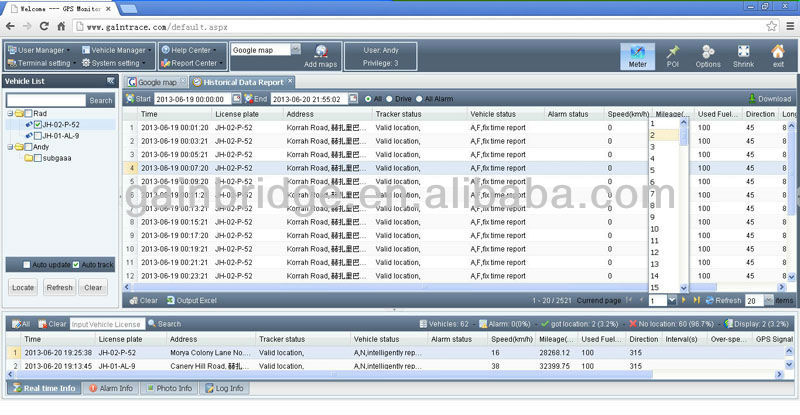Open the Photo Info tab

(169, 388)
